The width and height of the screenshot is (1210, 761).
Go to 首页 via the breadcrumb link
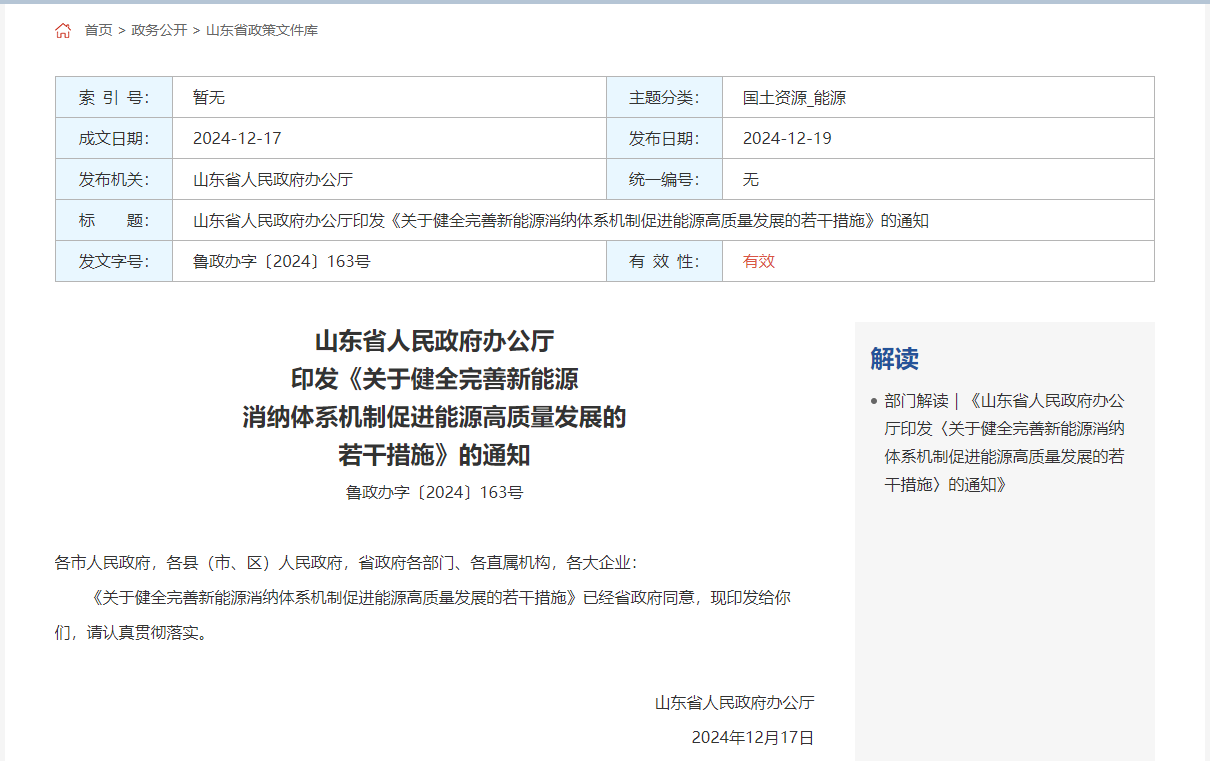pyautogui.click(x=98, y=31)
